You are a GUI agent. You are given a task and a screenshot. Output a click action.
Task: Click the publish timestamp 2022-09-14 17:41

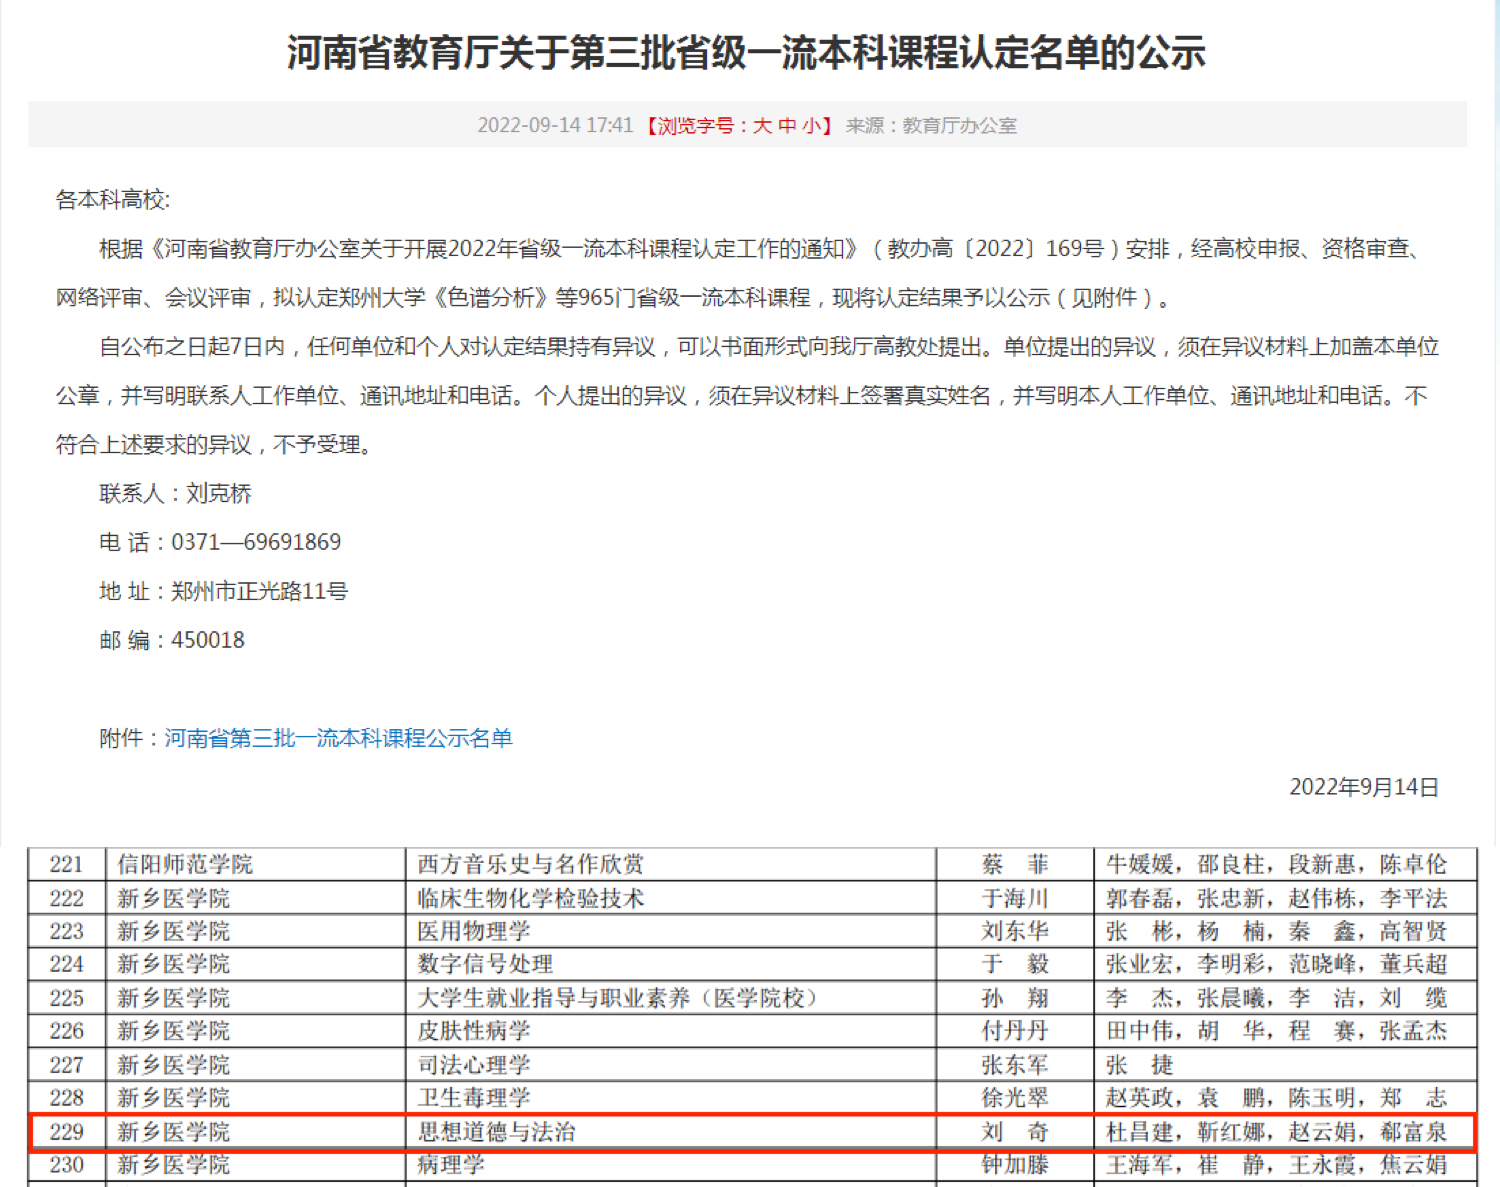(x=555, y=126)
